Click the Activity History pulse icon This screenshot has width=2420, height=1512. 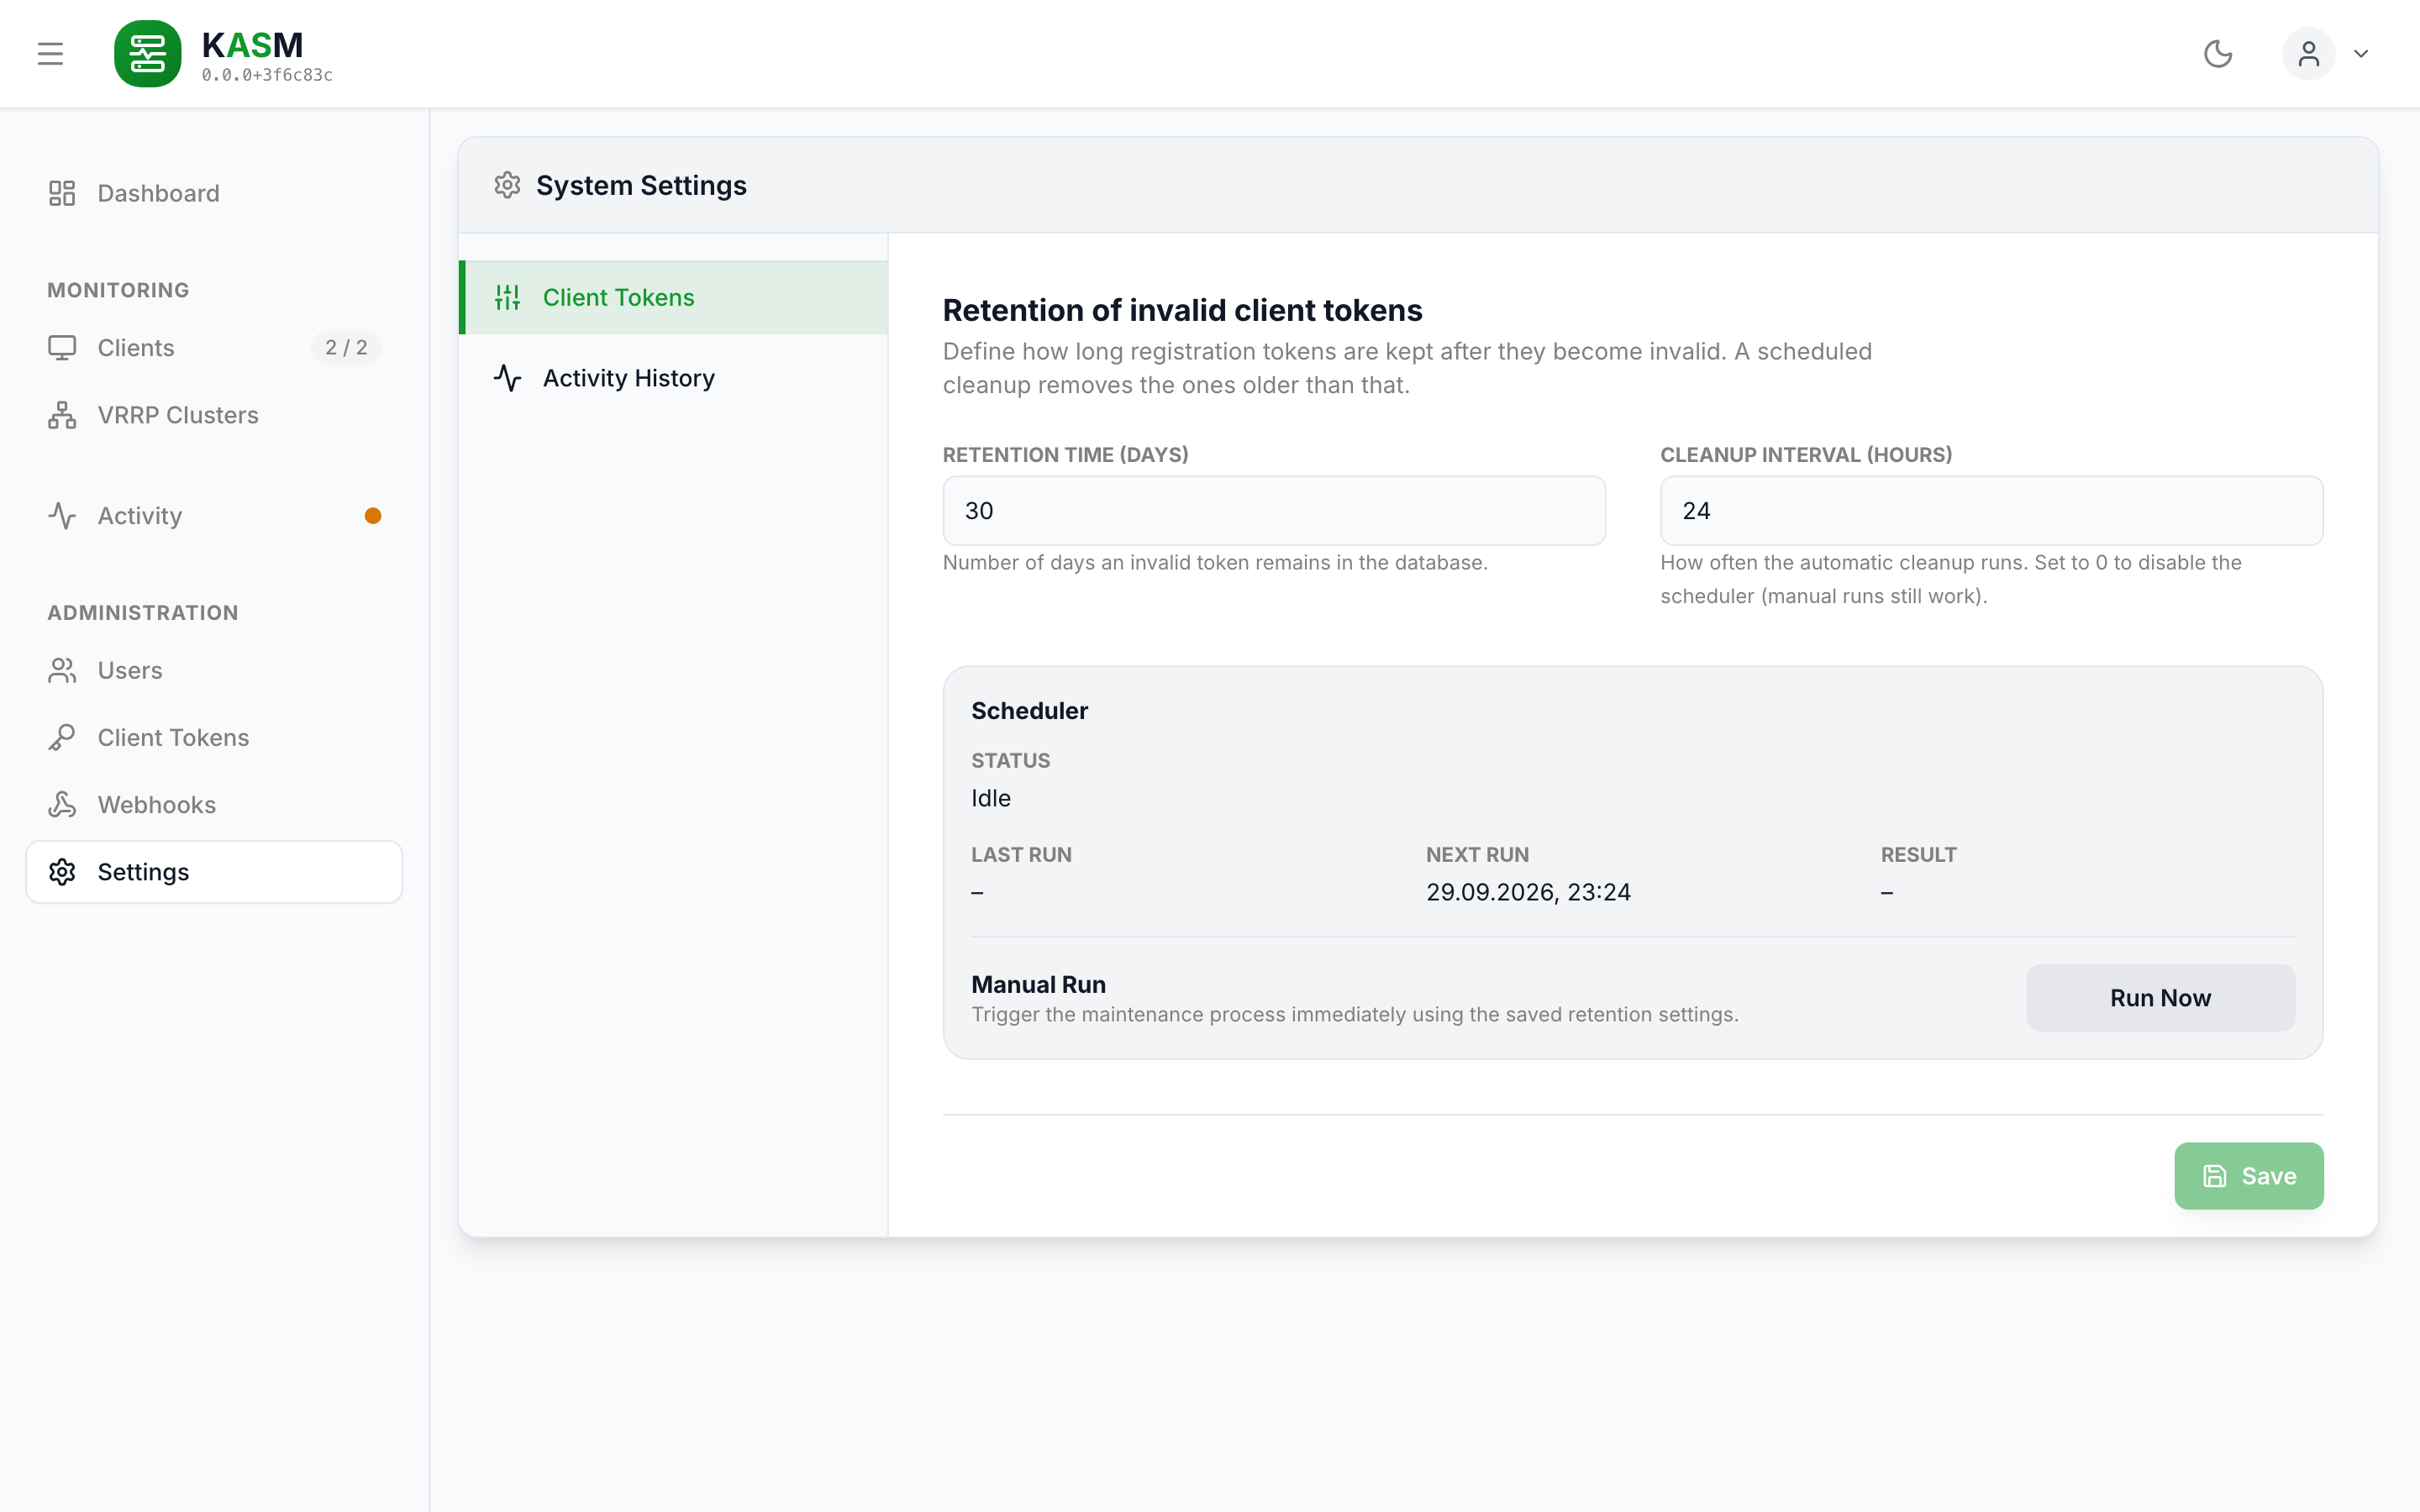507,378
